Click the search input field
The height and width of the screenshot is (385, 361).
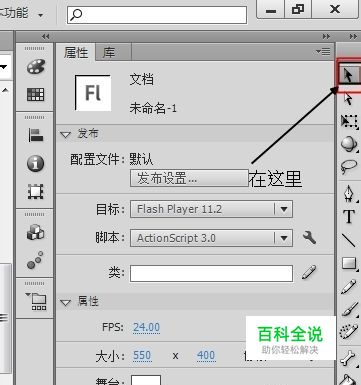click(x=157, y=15)
